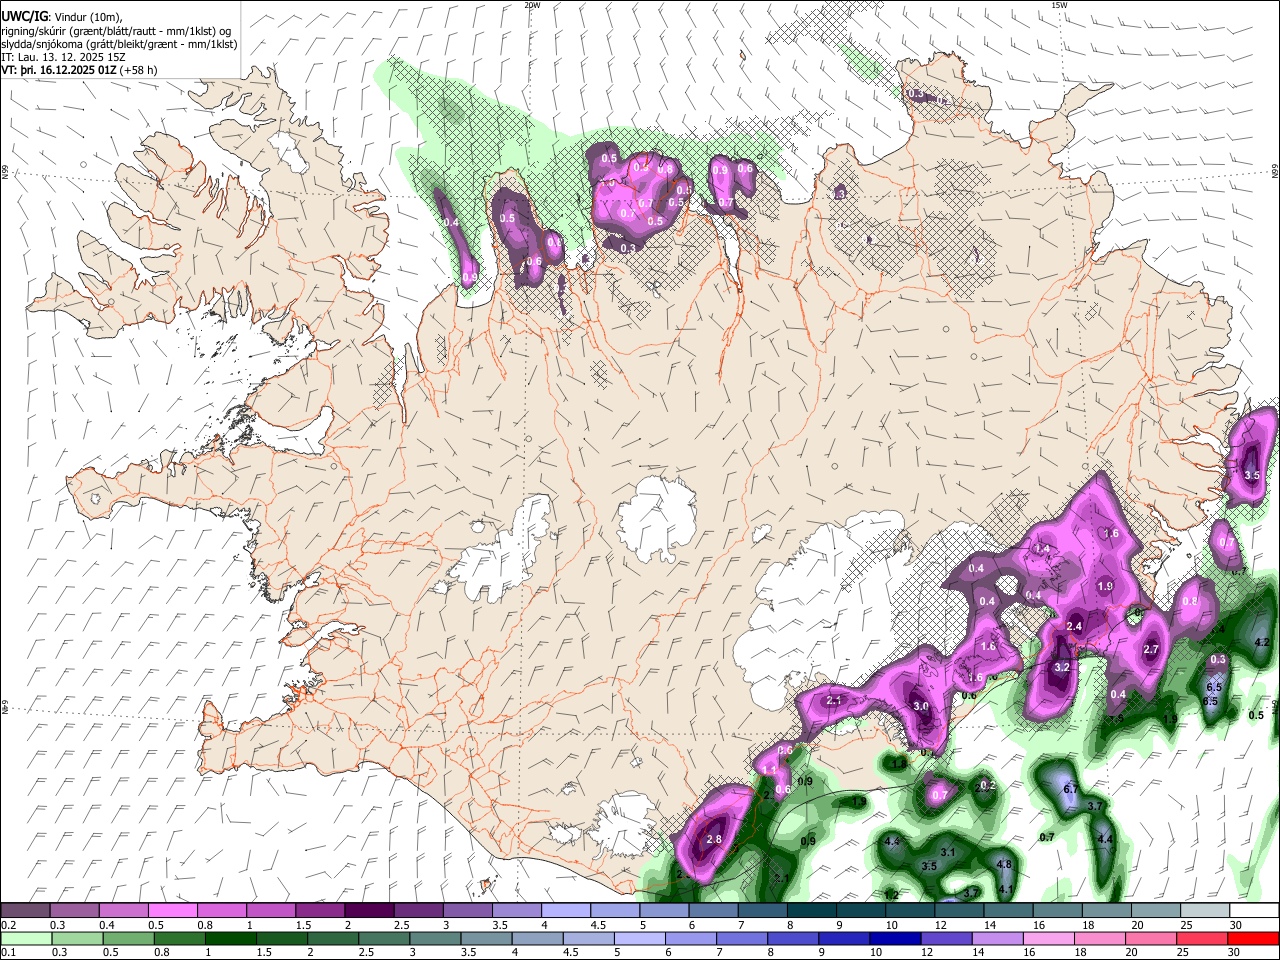
Task: Select the red swatch at the lower legend's end
Action: coord(1253,938)
